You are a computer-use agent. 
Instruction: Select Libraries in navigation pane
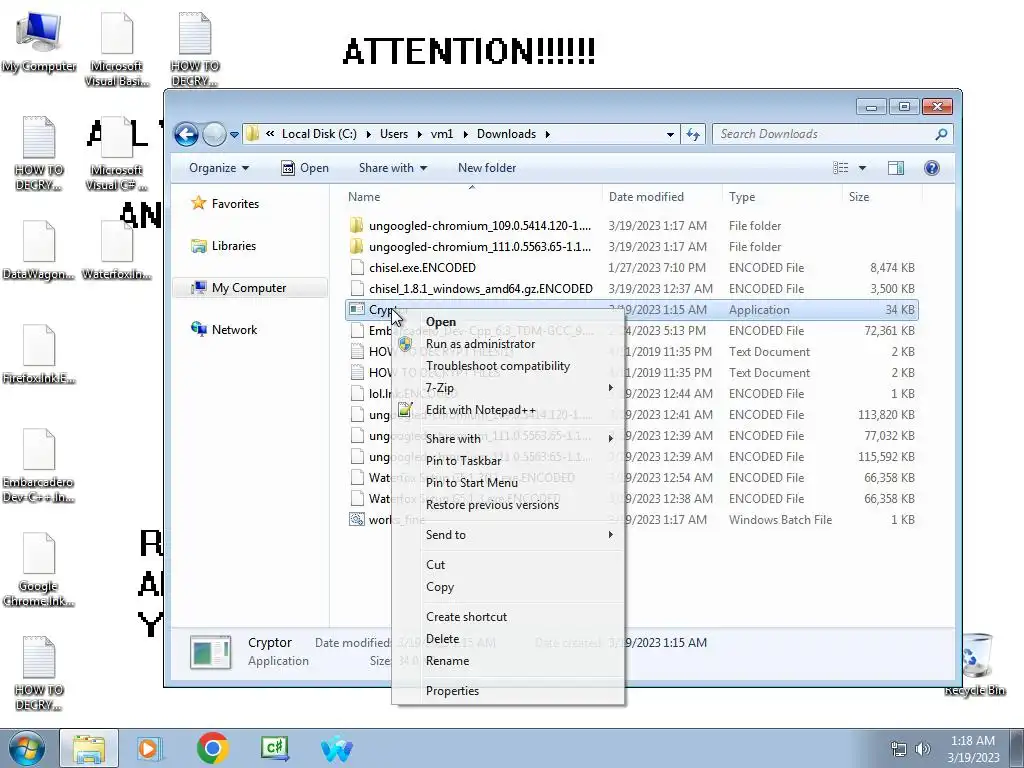coord(223,246)
